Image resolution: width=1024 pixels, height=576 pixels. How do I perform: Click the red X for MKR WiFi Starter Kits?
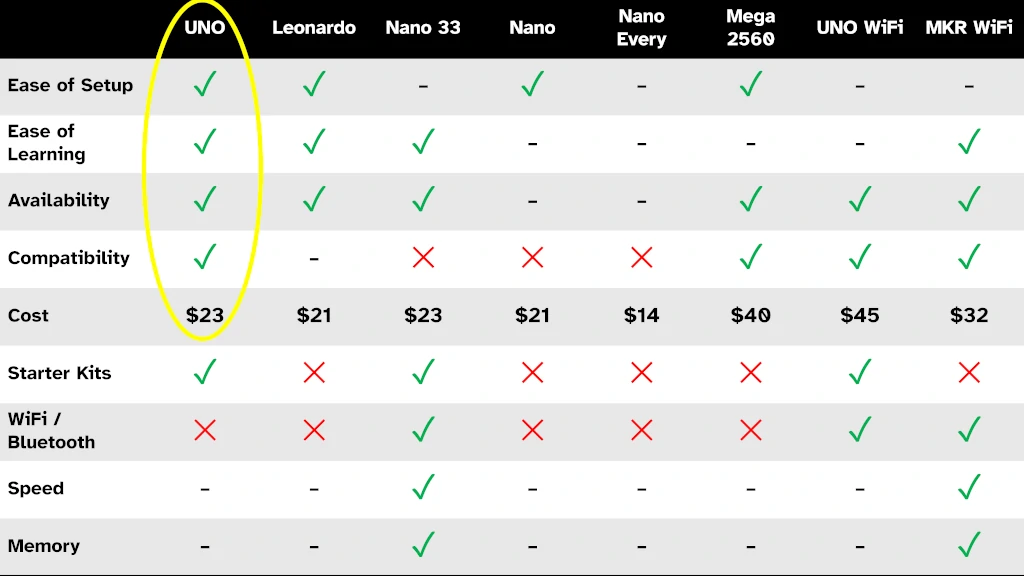tap(969, 373)
